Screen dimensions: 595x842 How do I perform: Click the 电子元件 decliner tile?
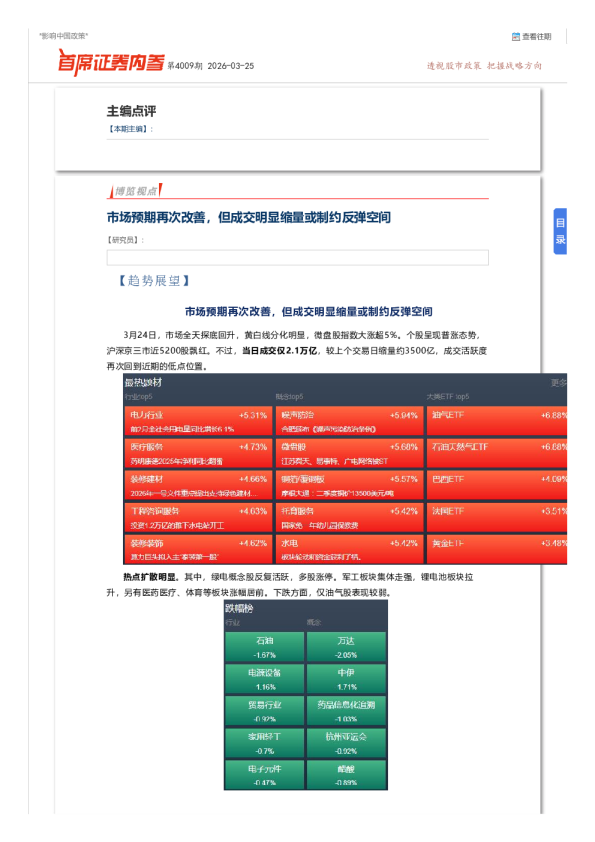tap(265, 774)
